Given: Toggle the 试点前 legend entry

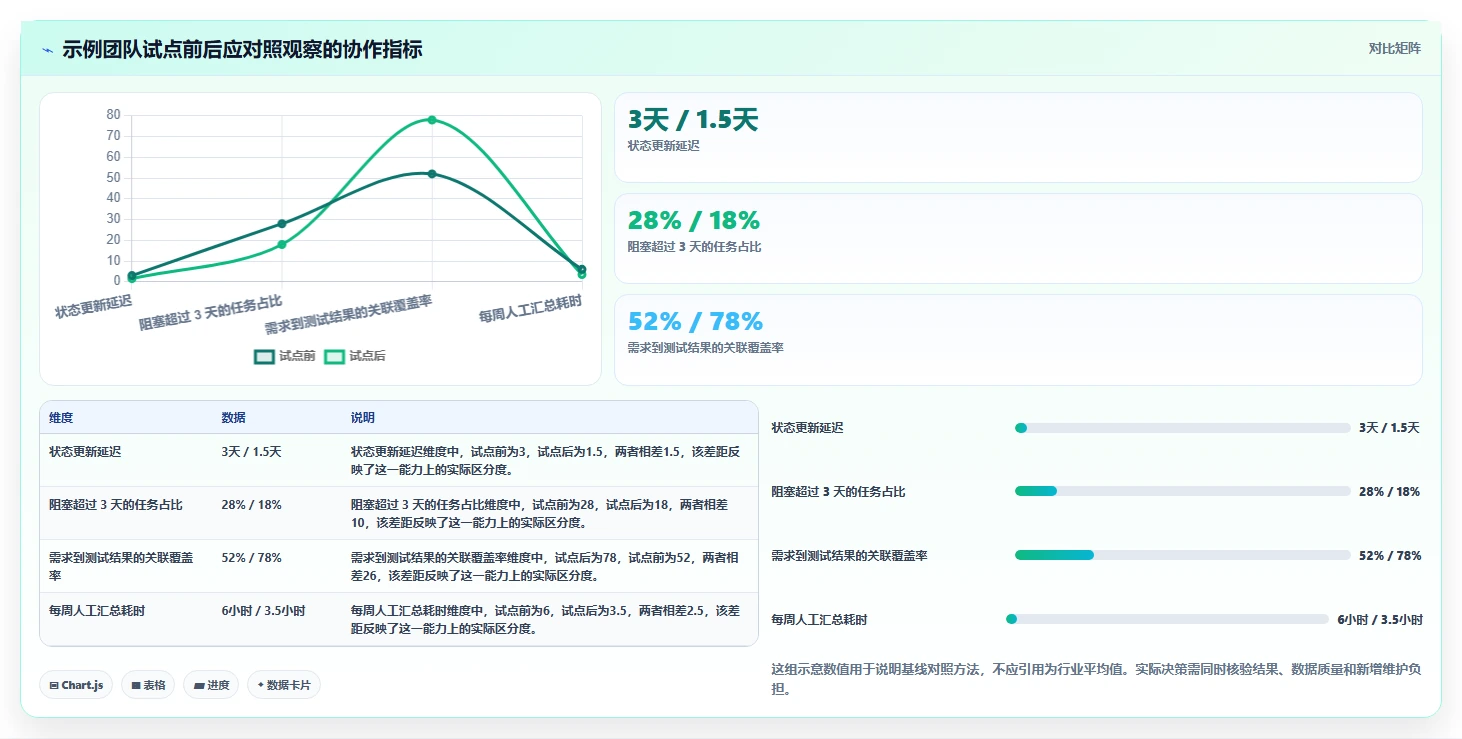Looking at the screenshot, I should point(285,356).
